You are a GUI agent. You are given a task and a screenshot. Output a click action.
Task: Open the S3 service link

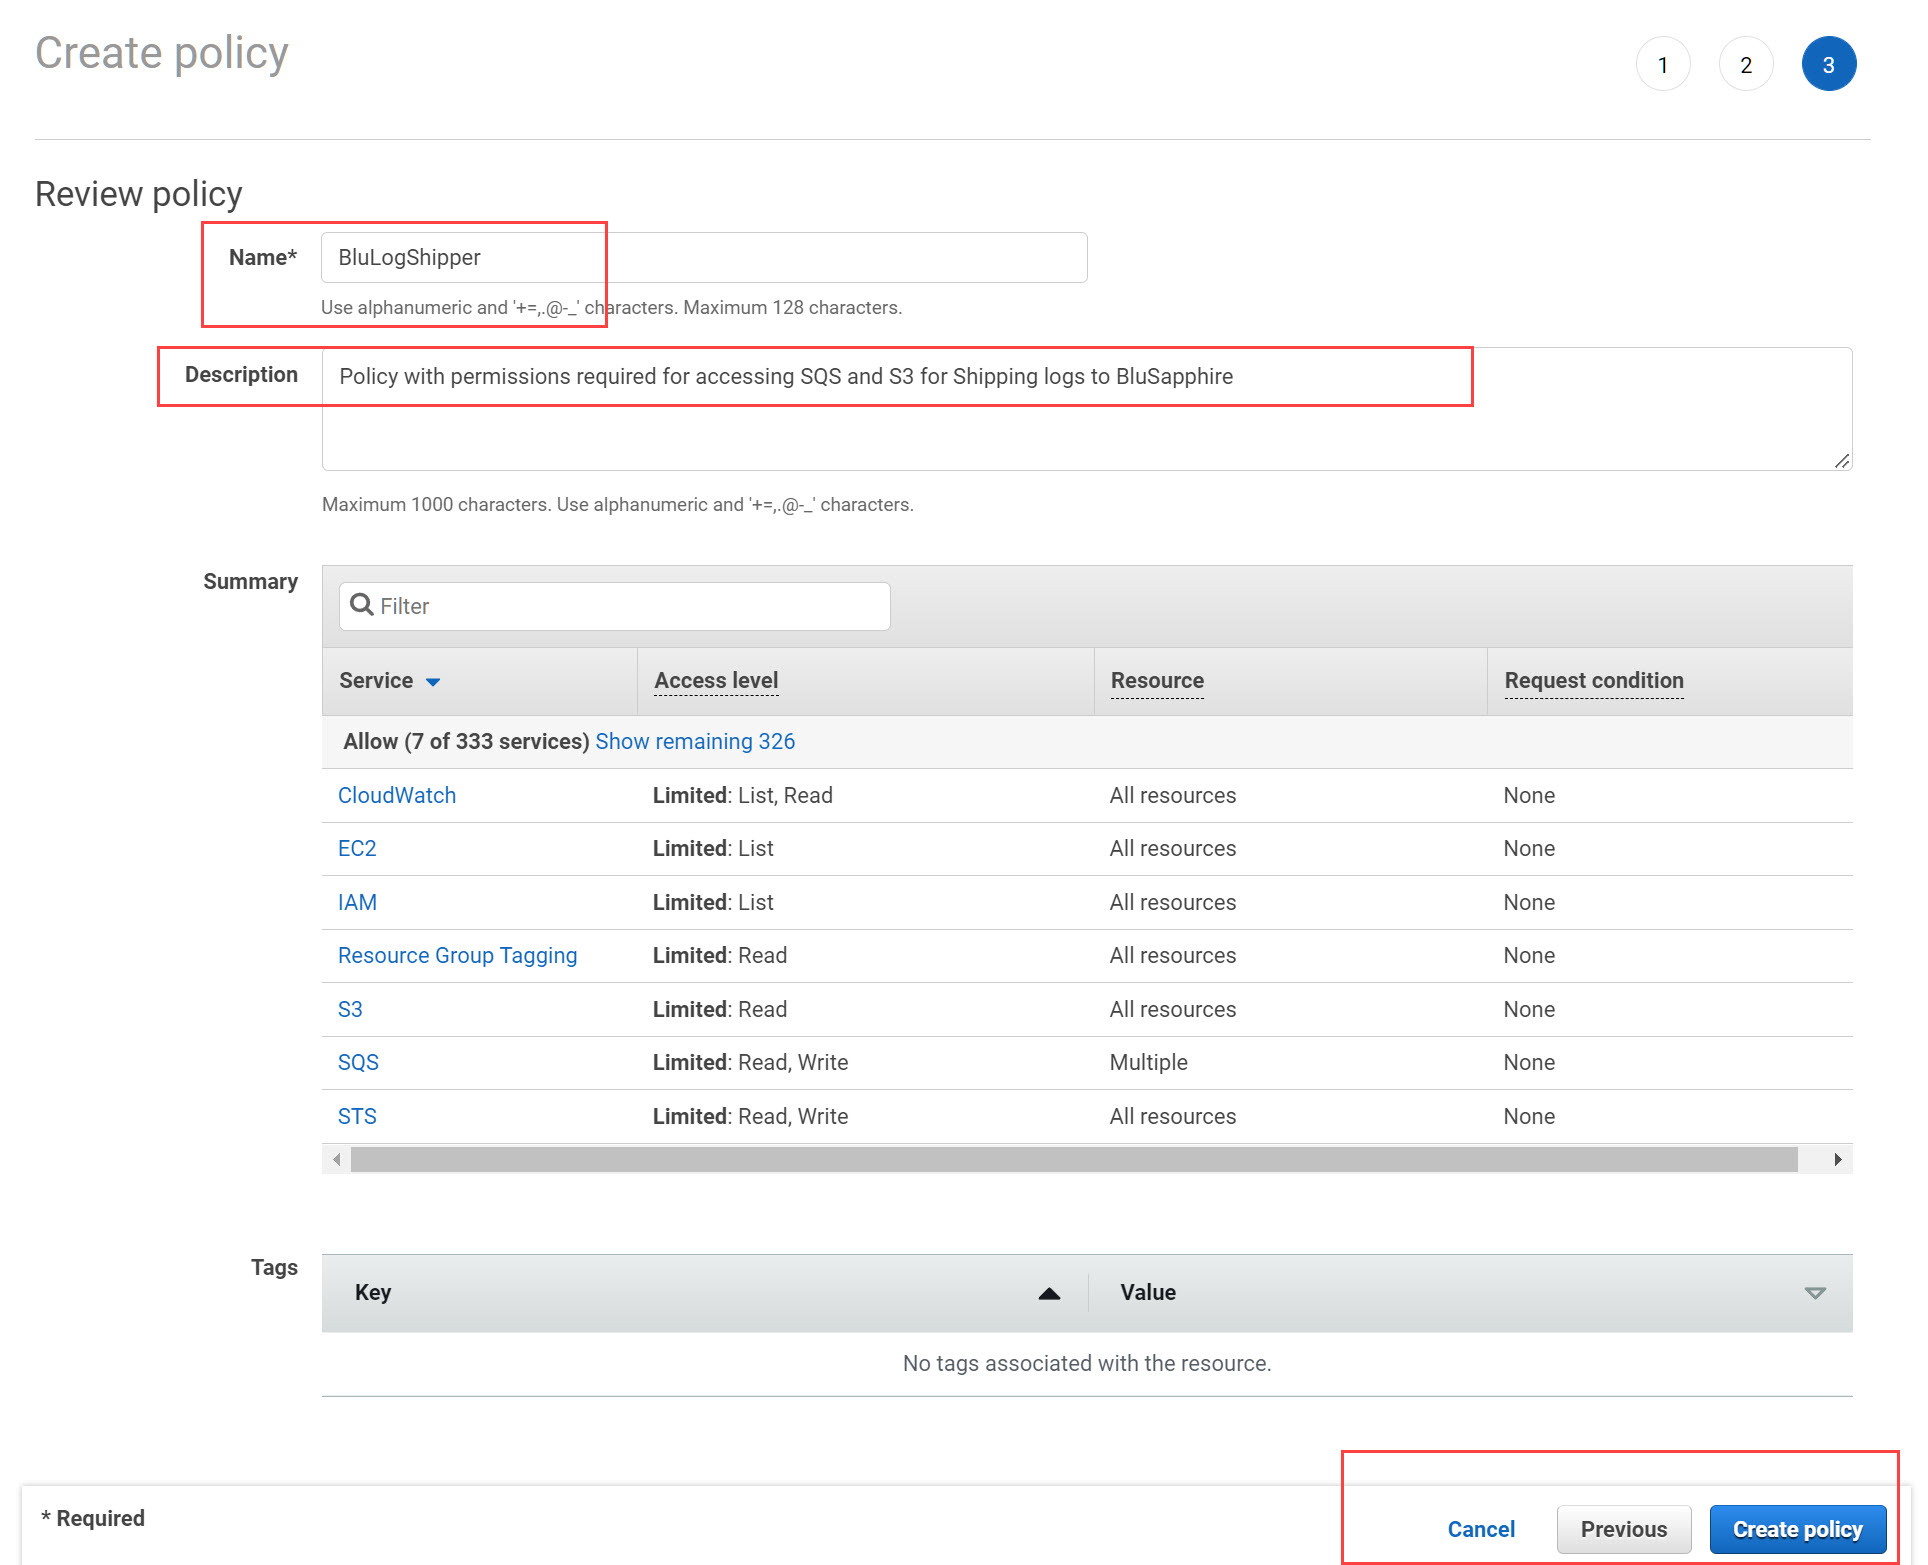click(x=350, y=1009)
